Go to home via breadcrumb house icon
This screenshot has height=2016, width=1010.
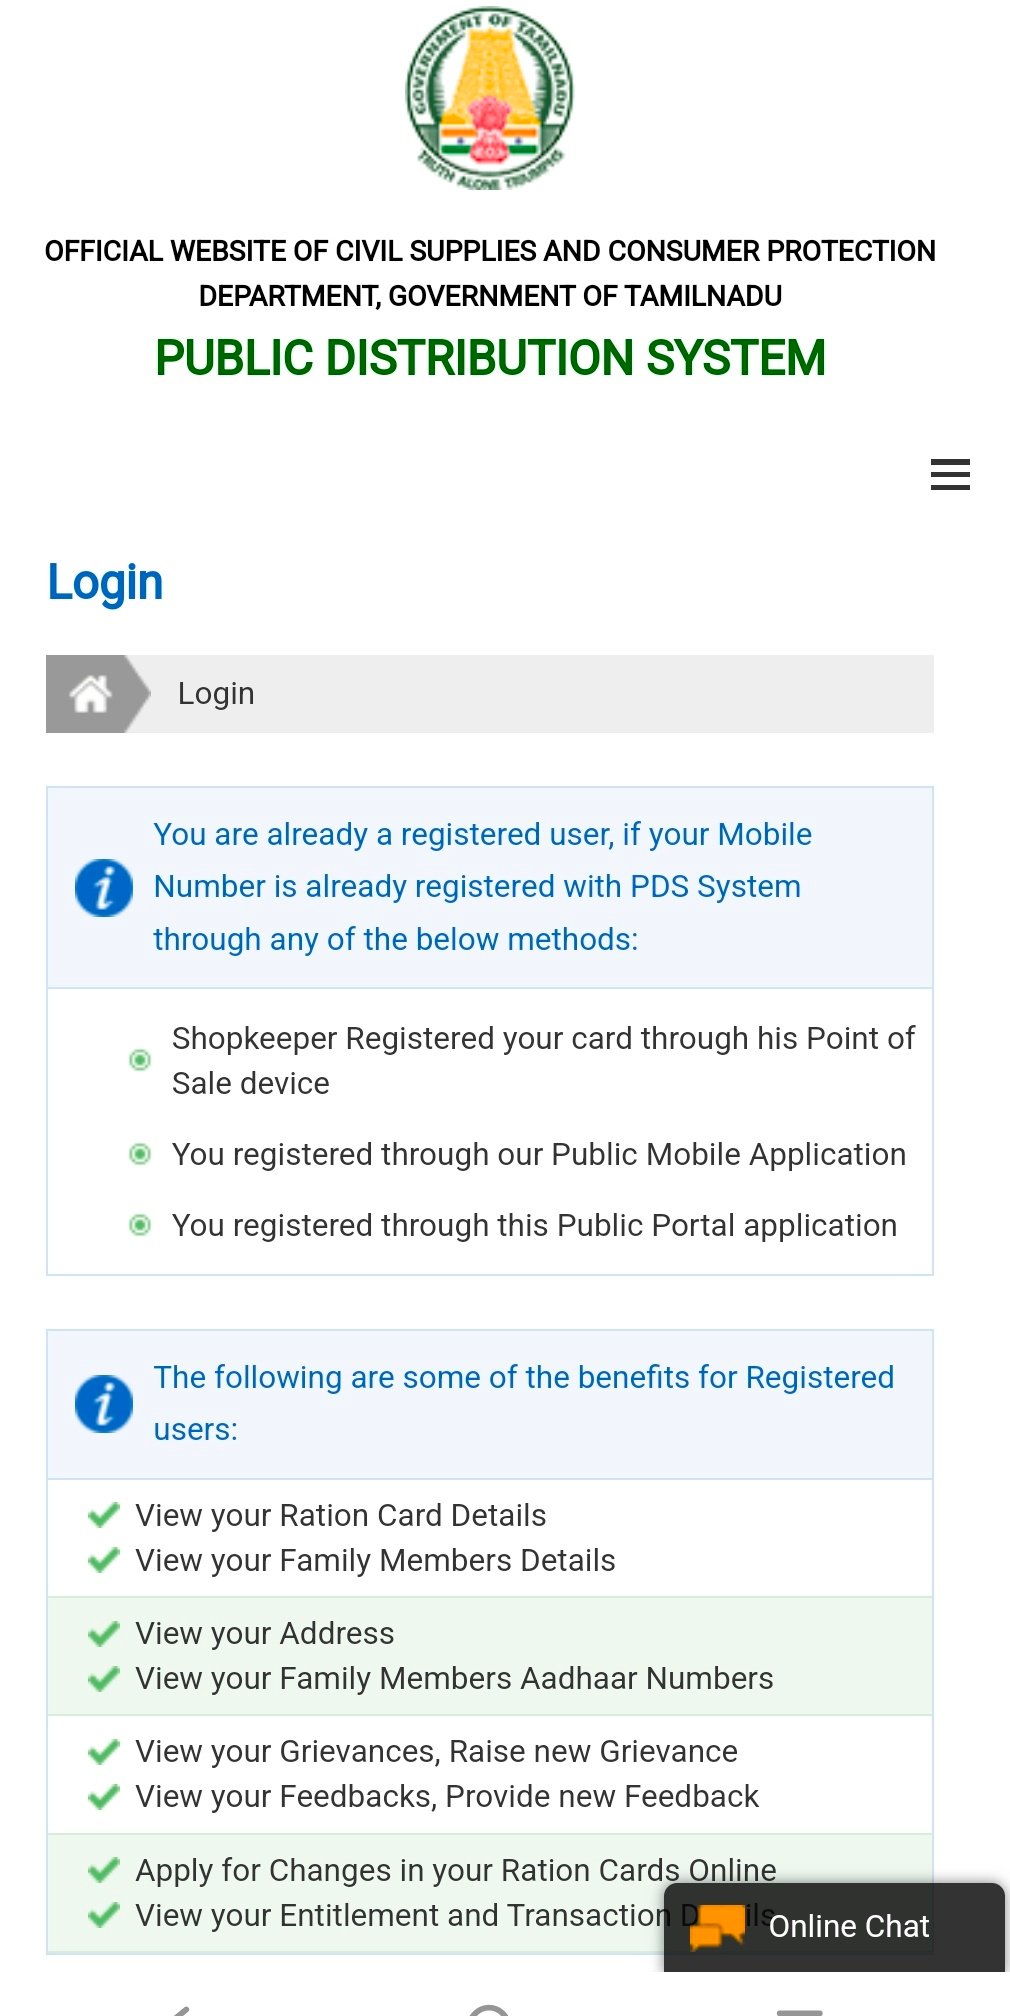[90, 694]
